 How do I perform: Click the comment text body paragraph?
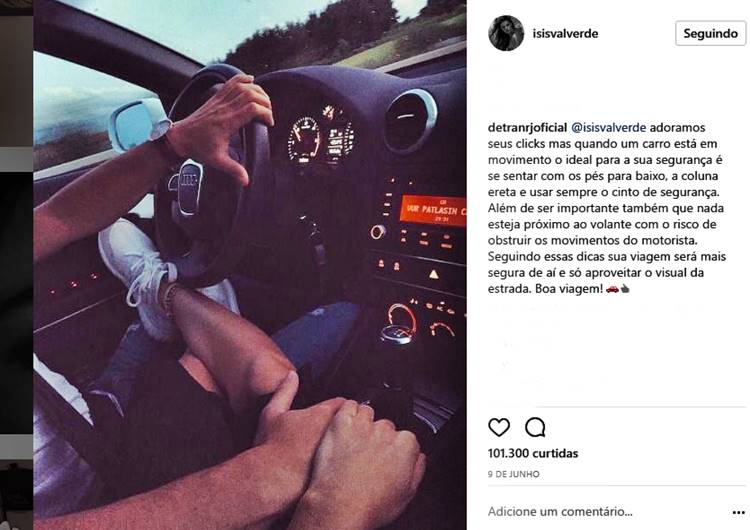[607, 208]
